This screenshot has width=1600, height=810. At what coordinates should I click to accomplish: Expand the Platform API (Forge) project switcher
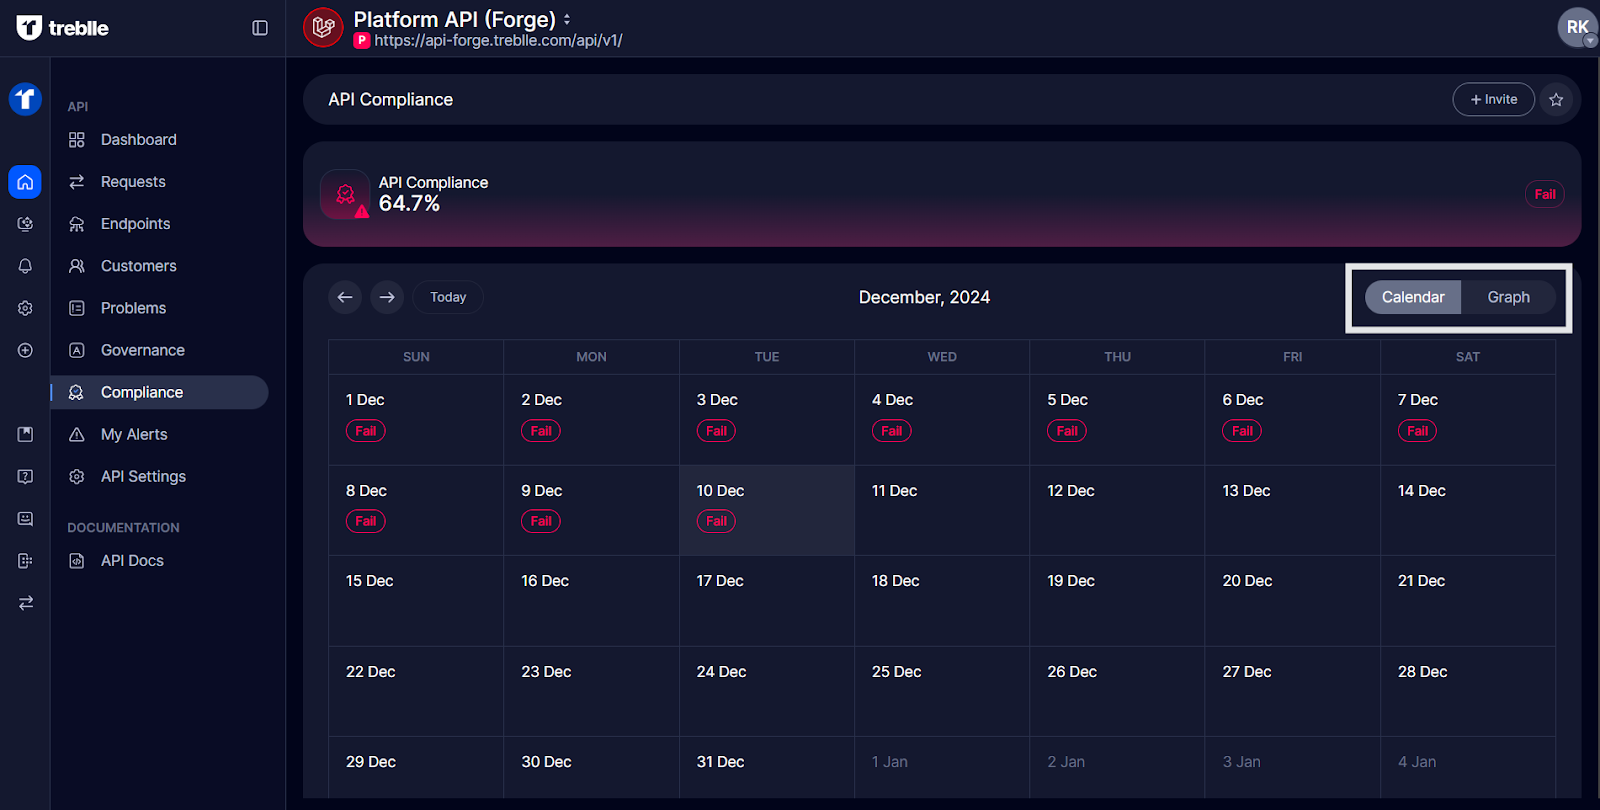coord(567,19)
